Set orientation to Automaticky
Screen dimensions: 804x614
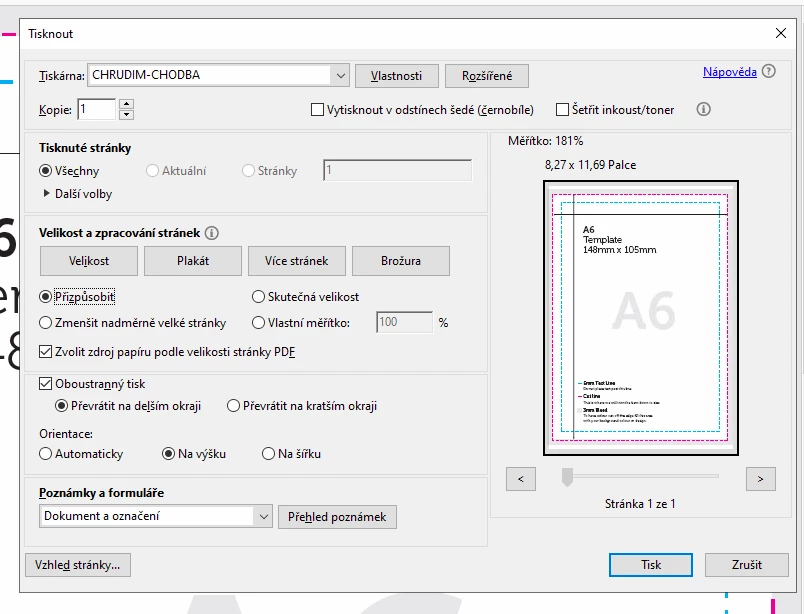pos(46,454)
